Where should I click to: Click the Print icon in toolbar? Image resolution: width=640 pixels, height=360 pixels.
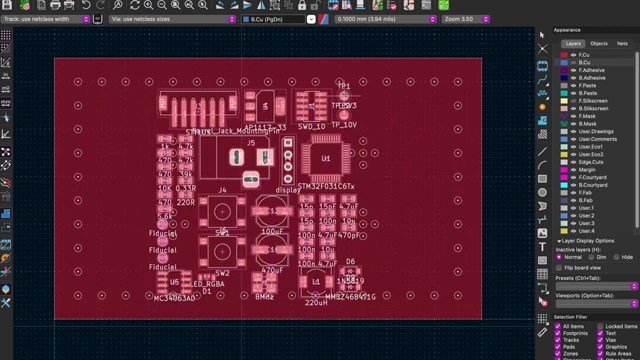click(56, 5)
